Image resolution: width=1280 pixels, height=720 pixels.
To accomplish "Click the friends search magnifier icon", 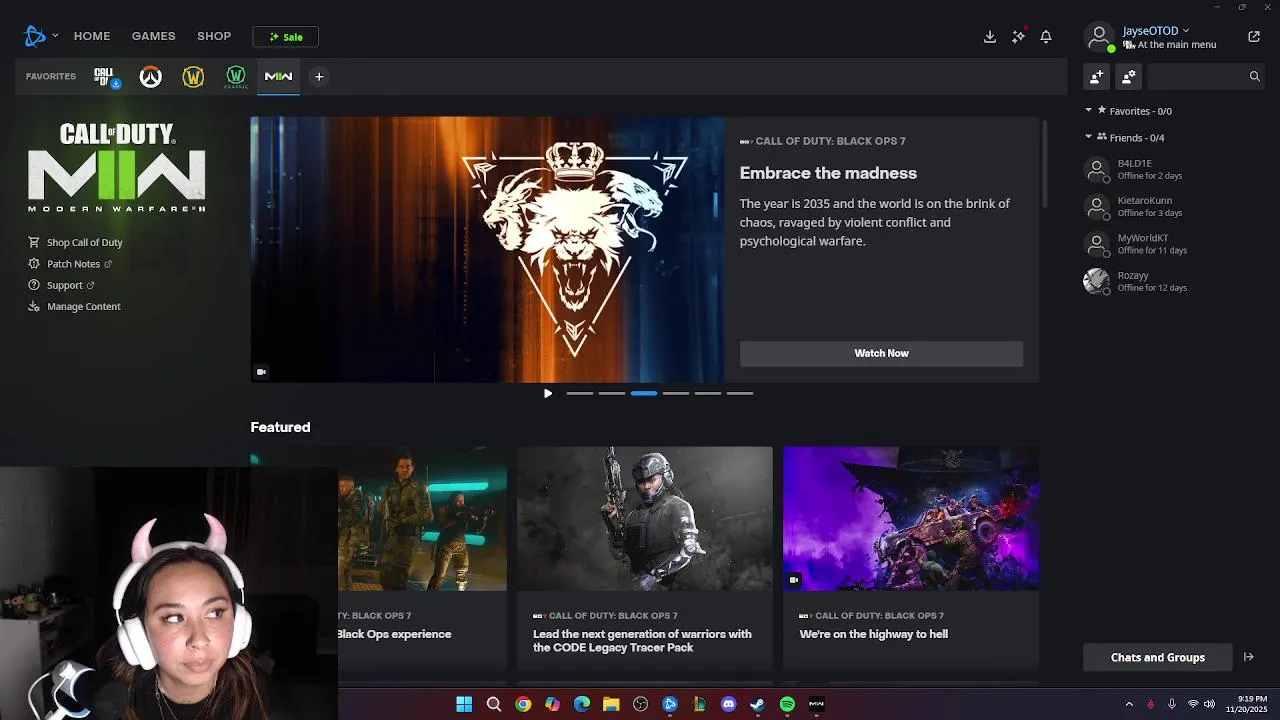I will 1254,76.
